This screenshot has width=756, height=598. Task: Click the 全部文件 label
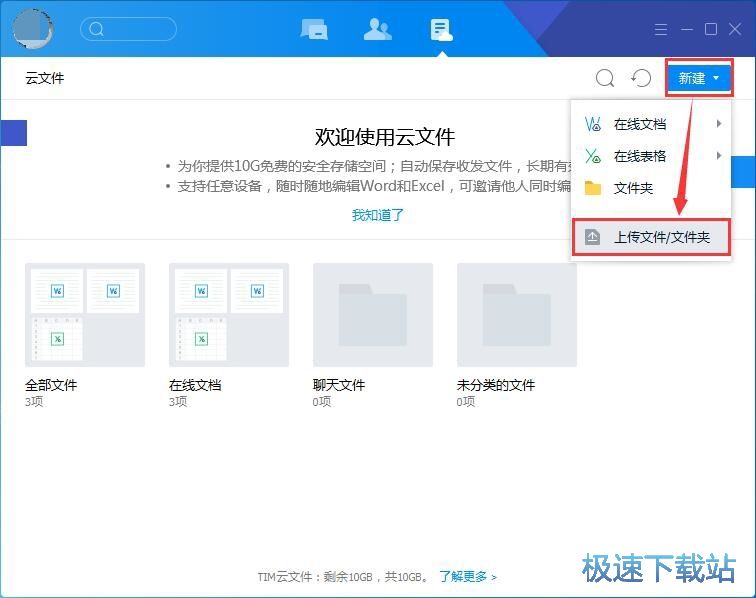coord(51,385)
